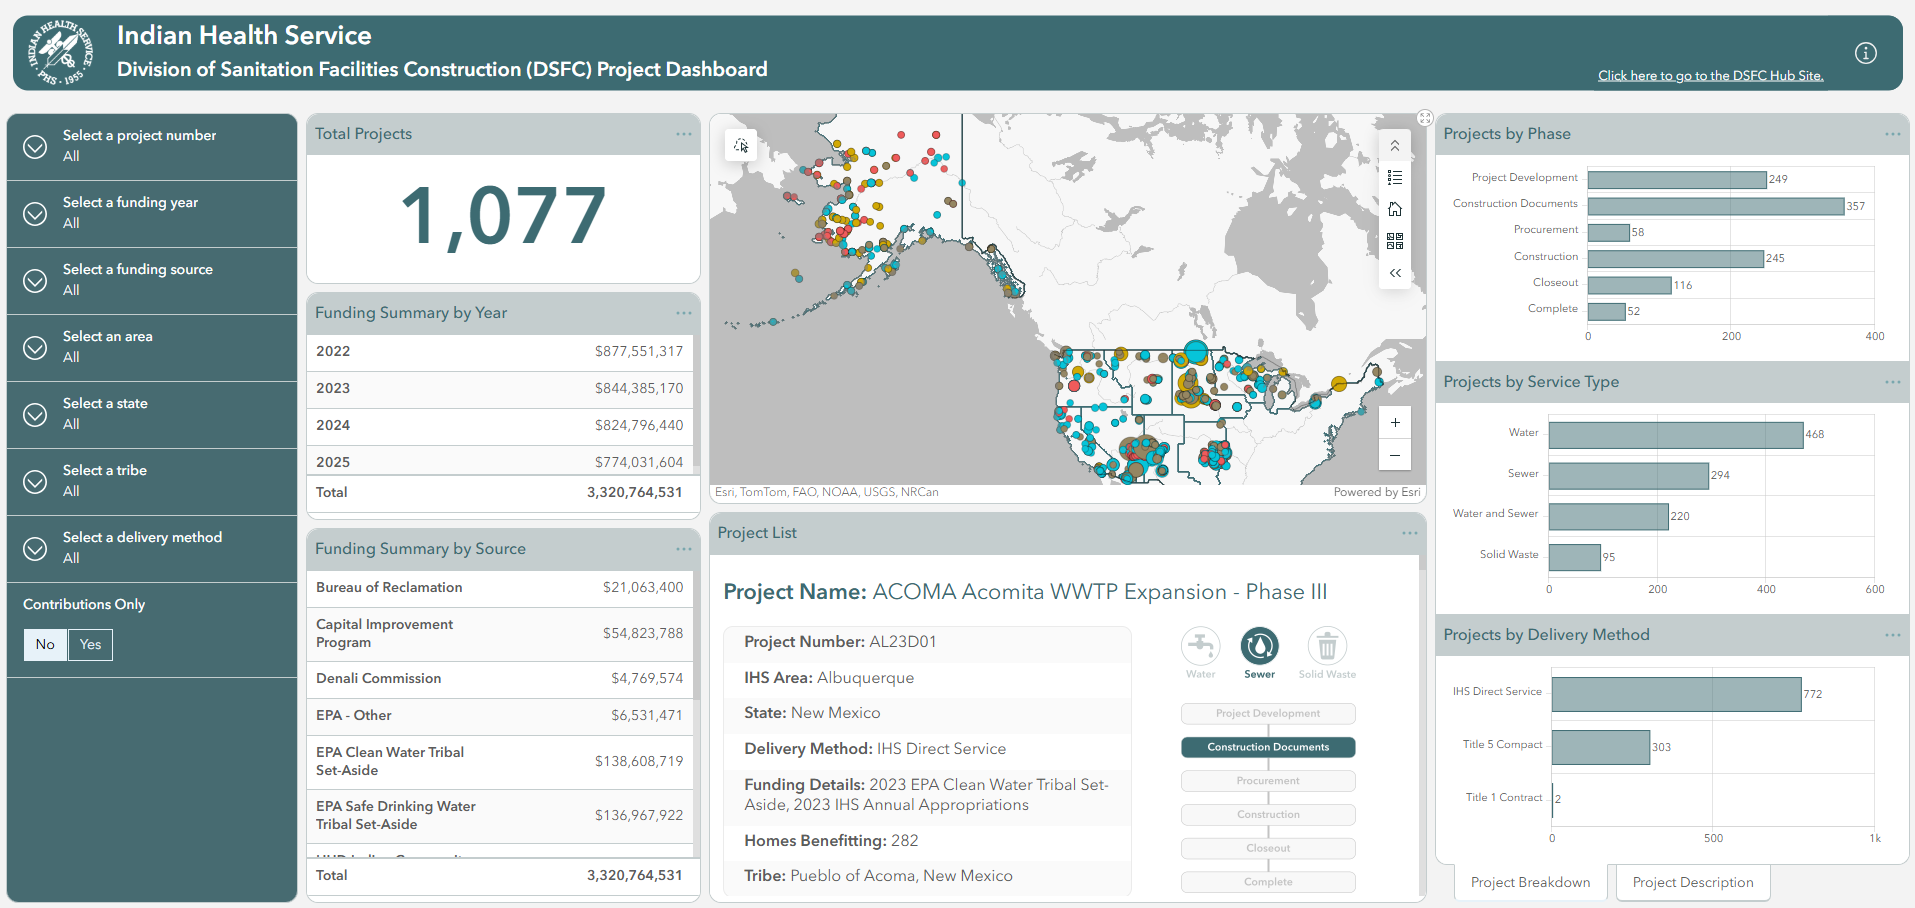Set Contributions Only to No
Screen dimensions: 1915x908
45,645
